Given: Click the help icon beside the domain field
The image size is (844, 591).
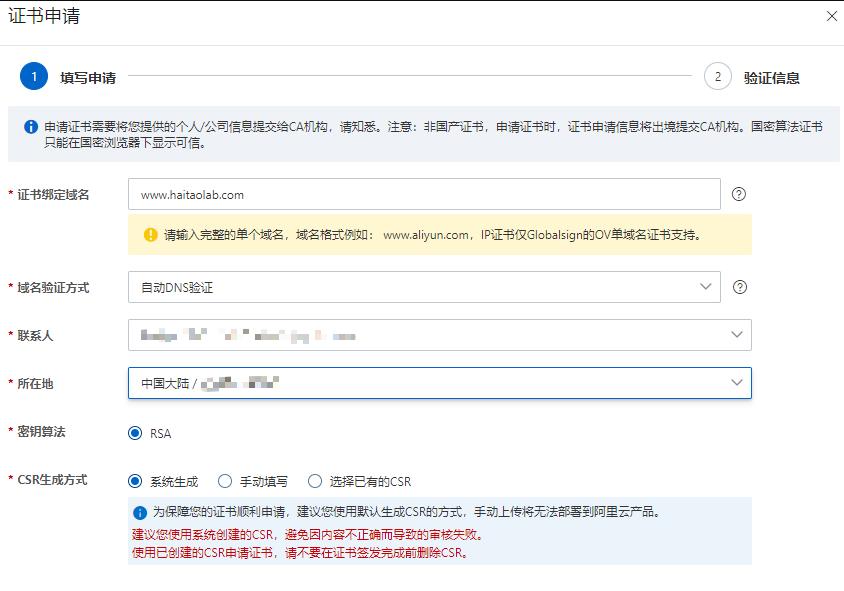Looking at the screenshot, I should pyautogui.click(x=738, y=193).
